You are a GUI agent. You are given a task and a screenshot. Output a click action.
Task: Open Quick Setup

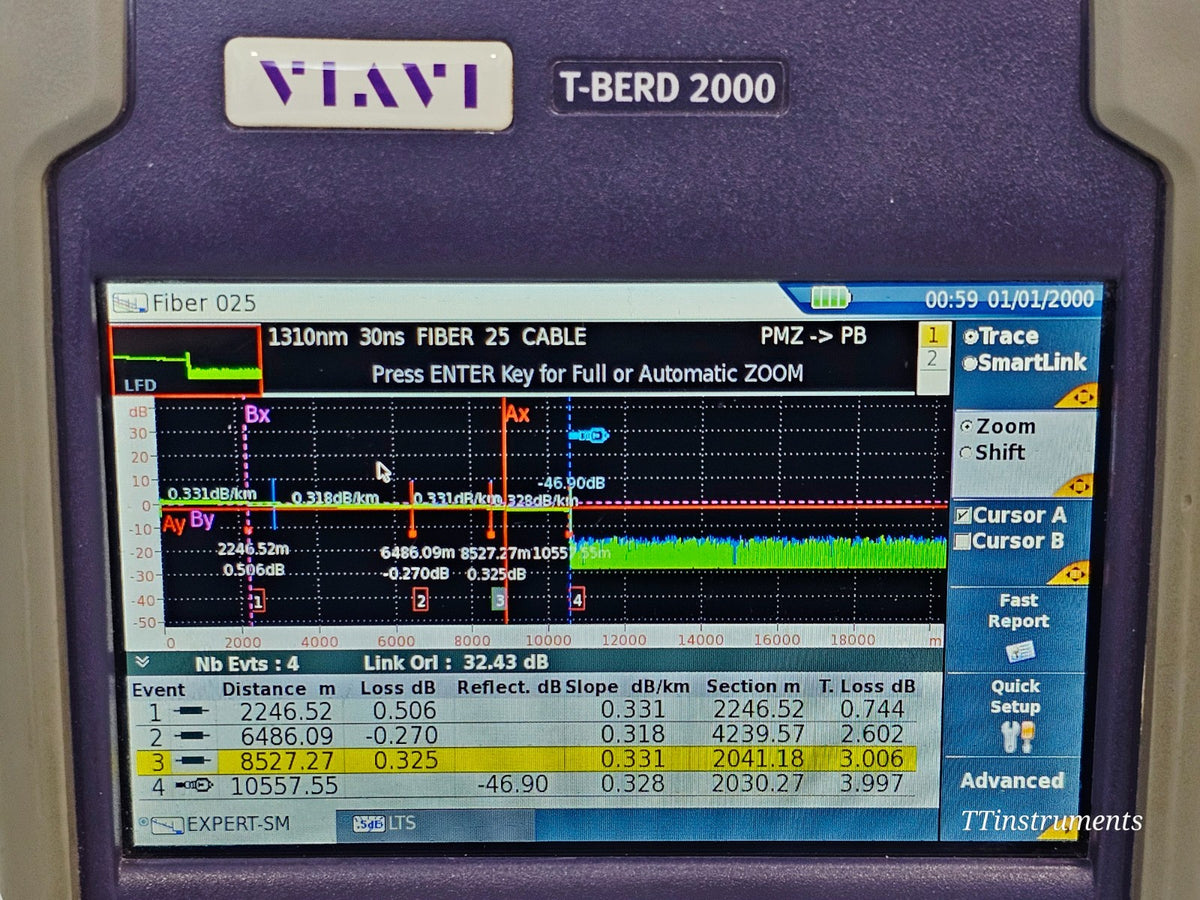pyautogui.click(x=1015, y=715)
